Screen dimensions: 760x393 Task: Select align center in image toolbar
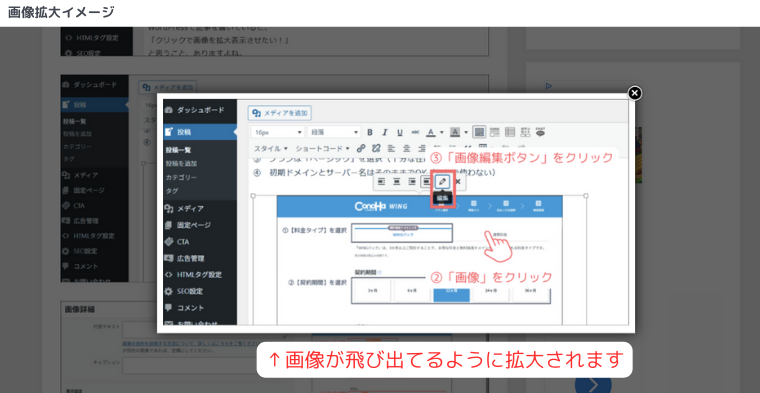(396, 182)
